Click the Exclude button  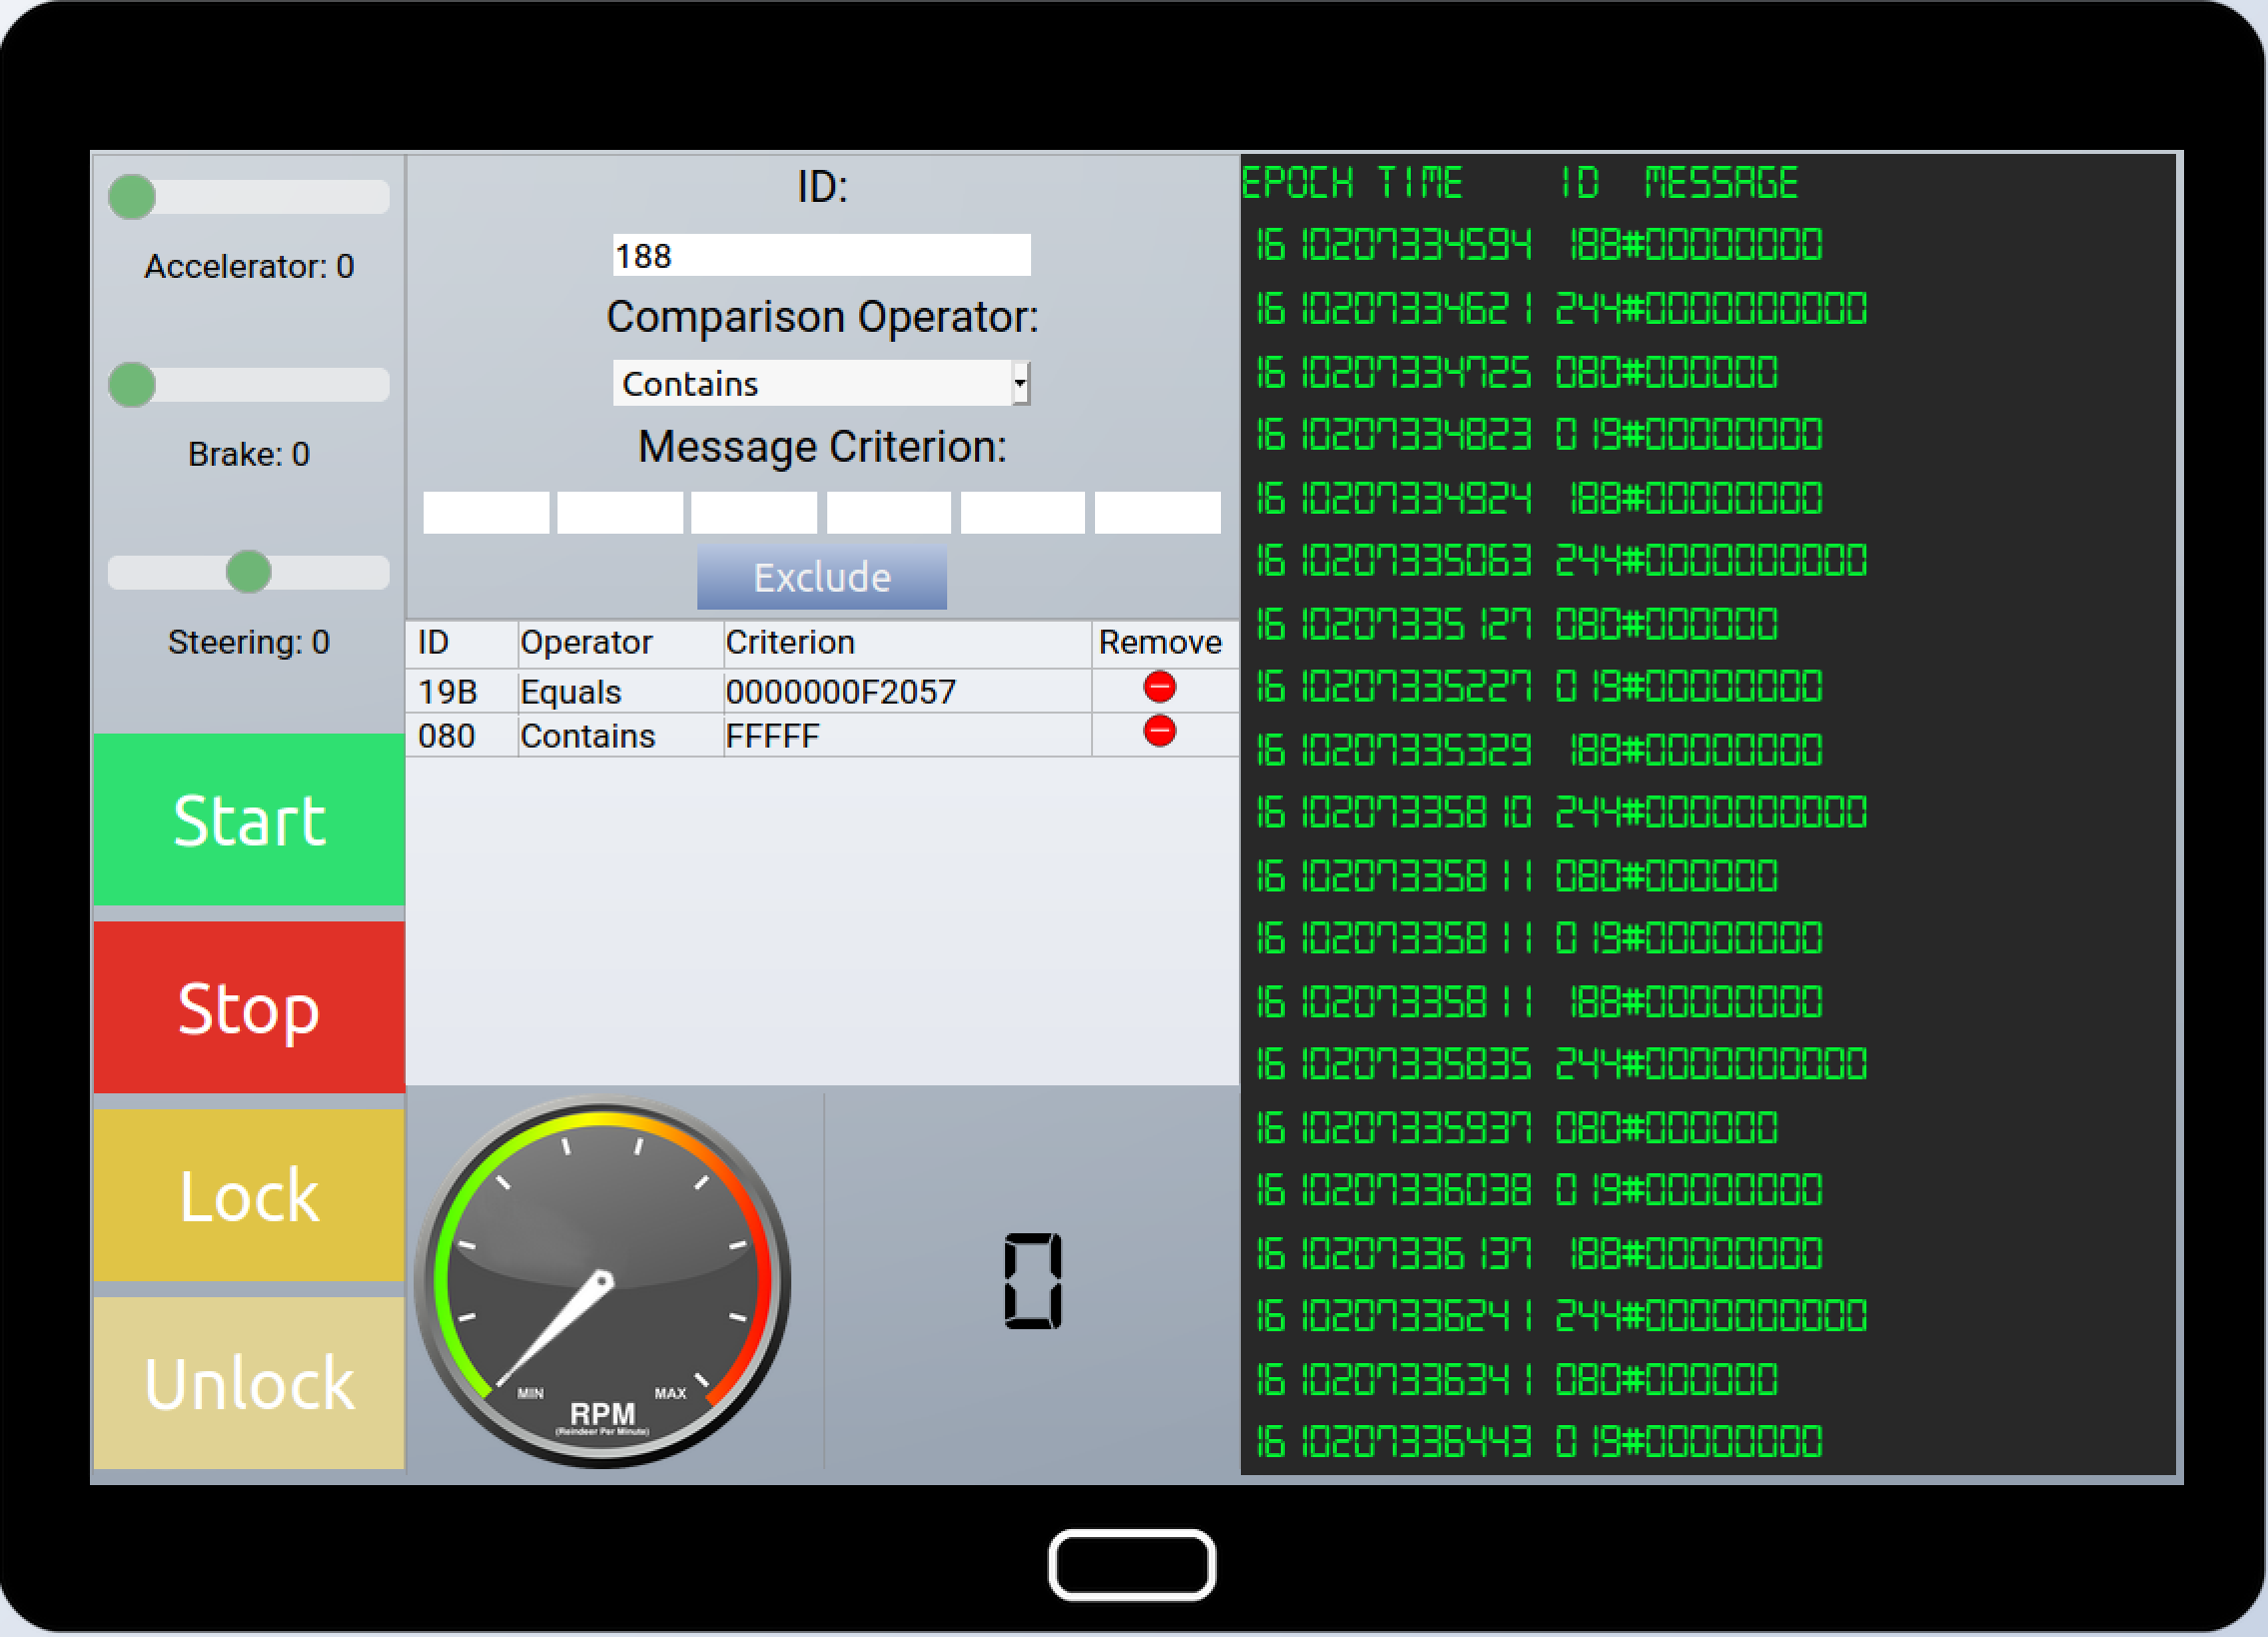(821, 577)
